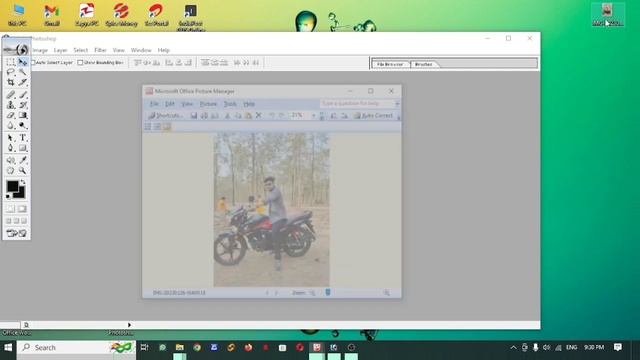Swap foreground and background colors

(x=23, y=183)
